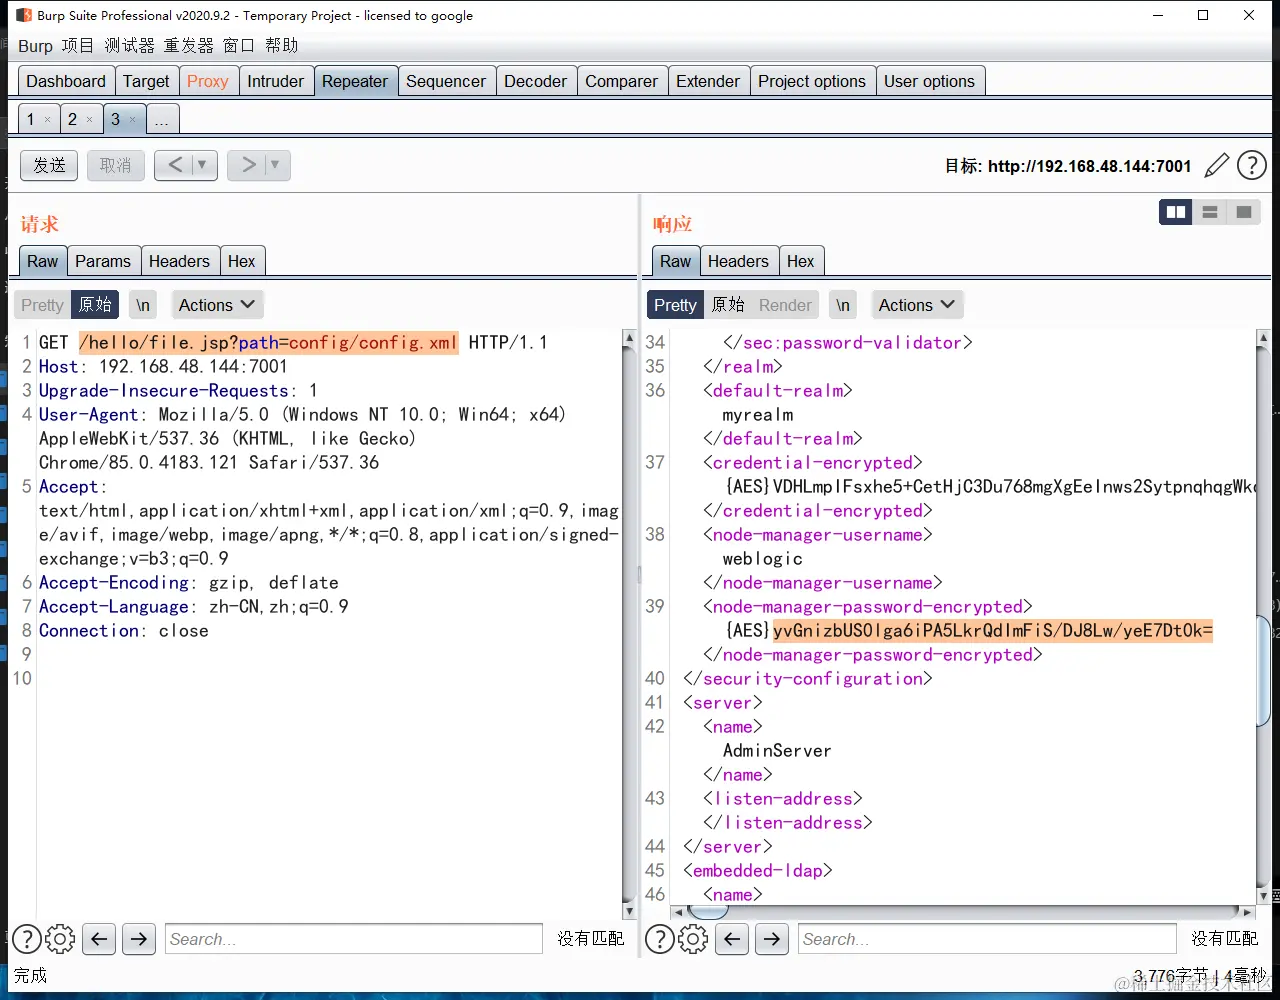Viewport: 1280px width, 1000px height.
Task: Click the response horizontal scrollbar thumb
Action: (x=709, y=912)
